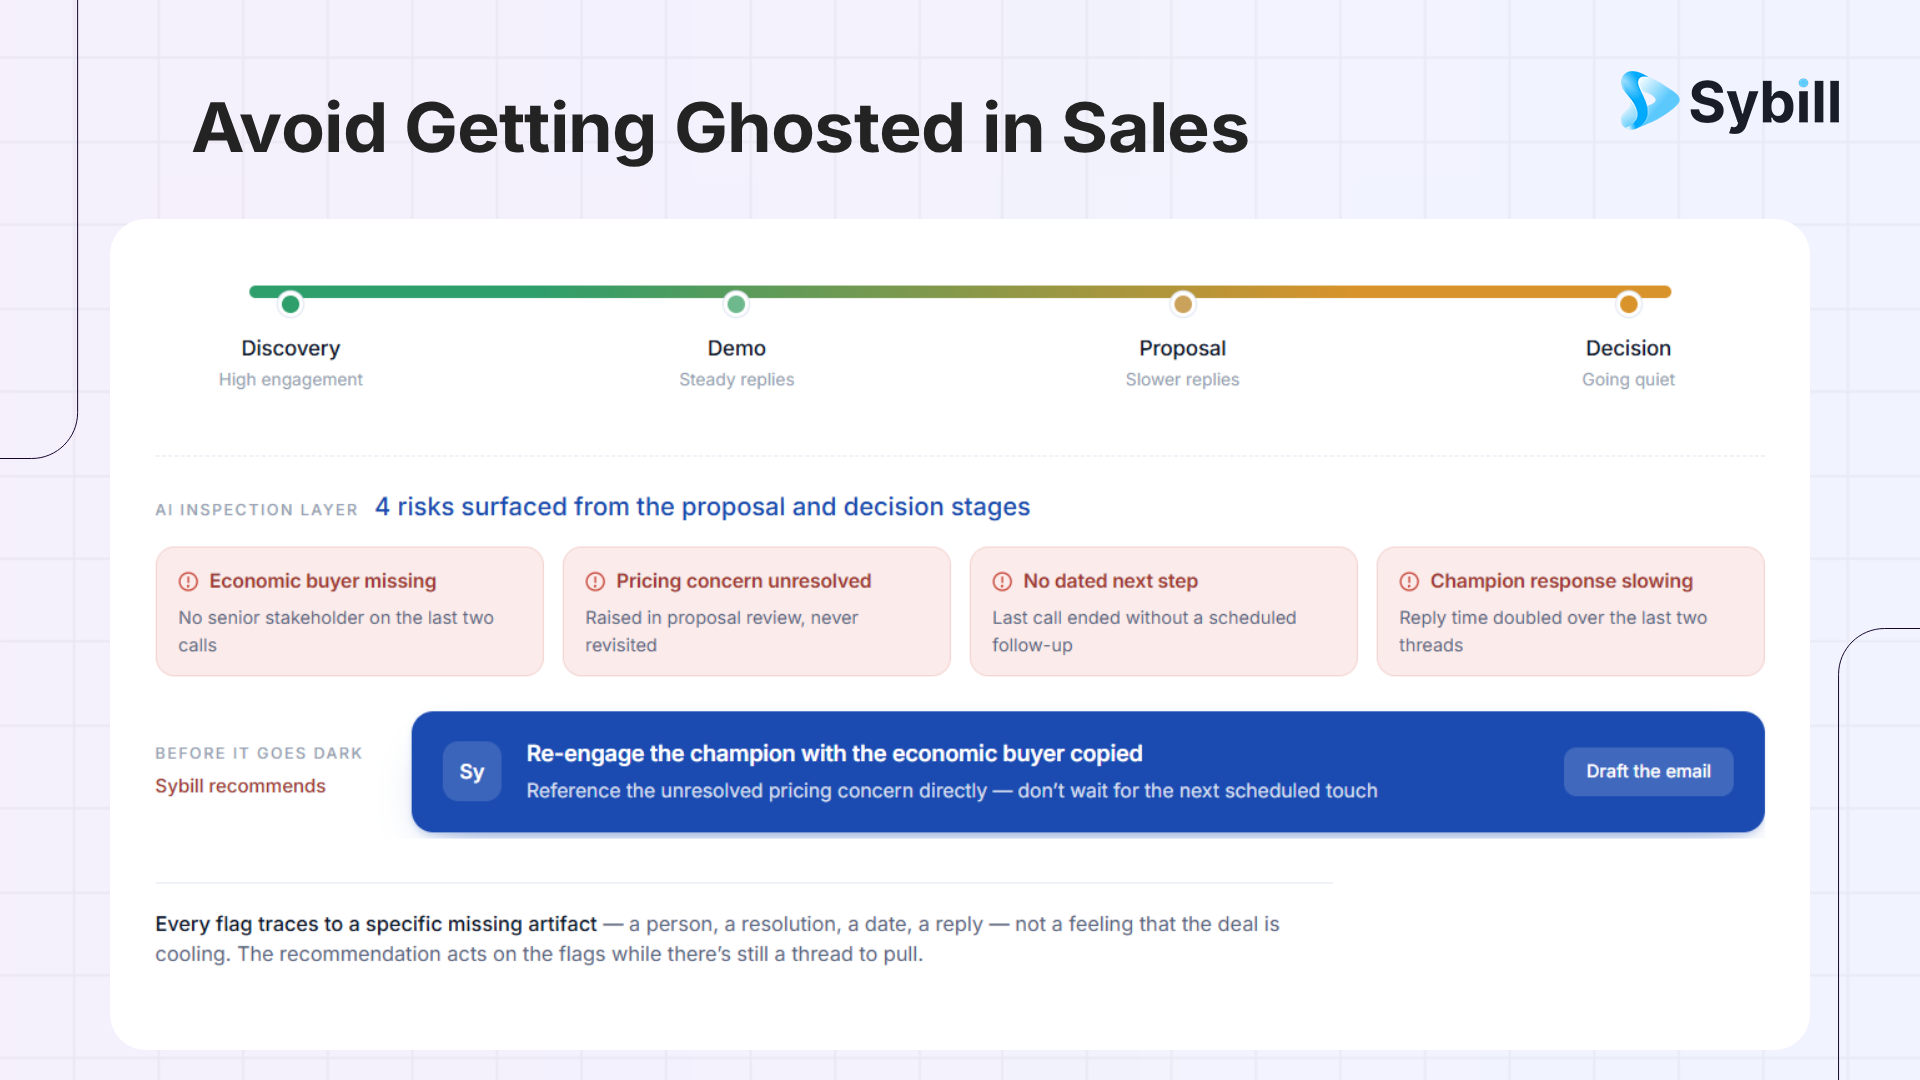Click the Steady replies caption
This screenshot has width=1920, height=1080.
tap(736, 380)
